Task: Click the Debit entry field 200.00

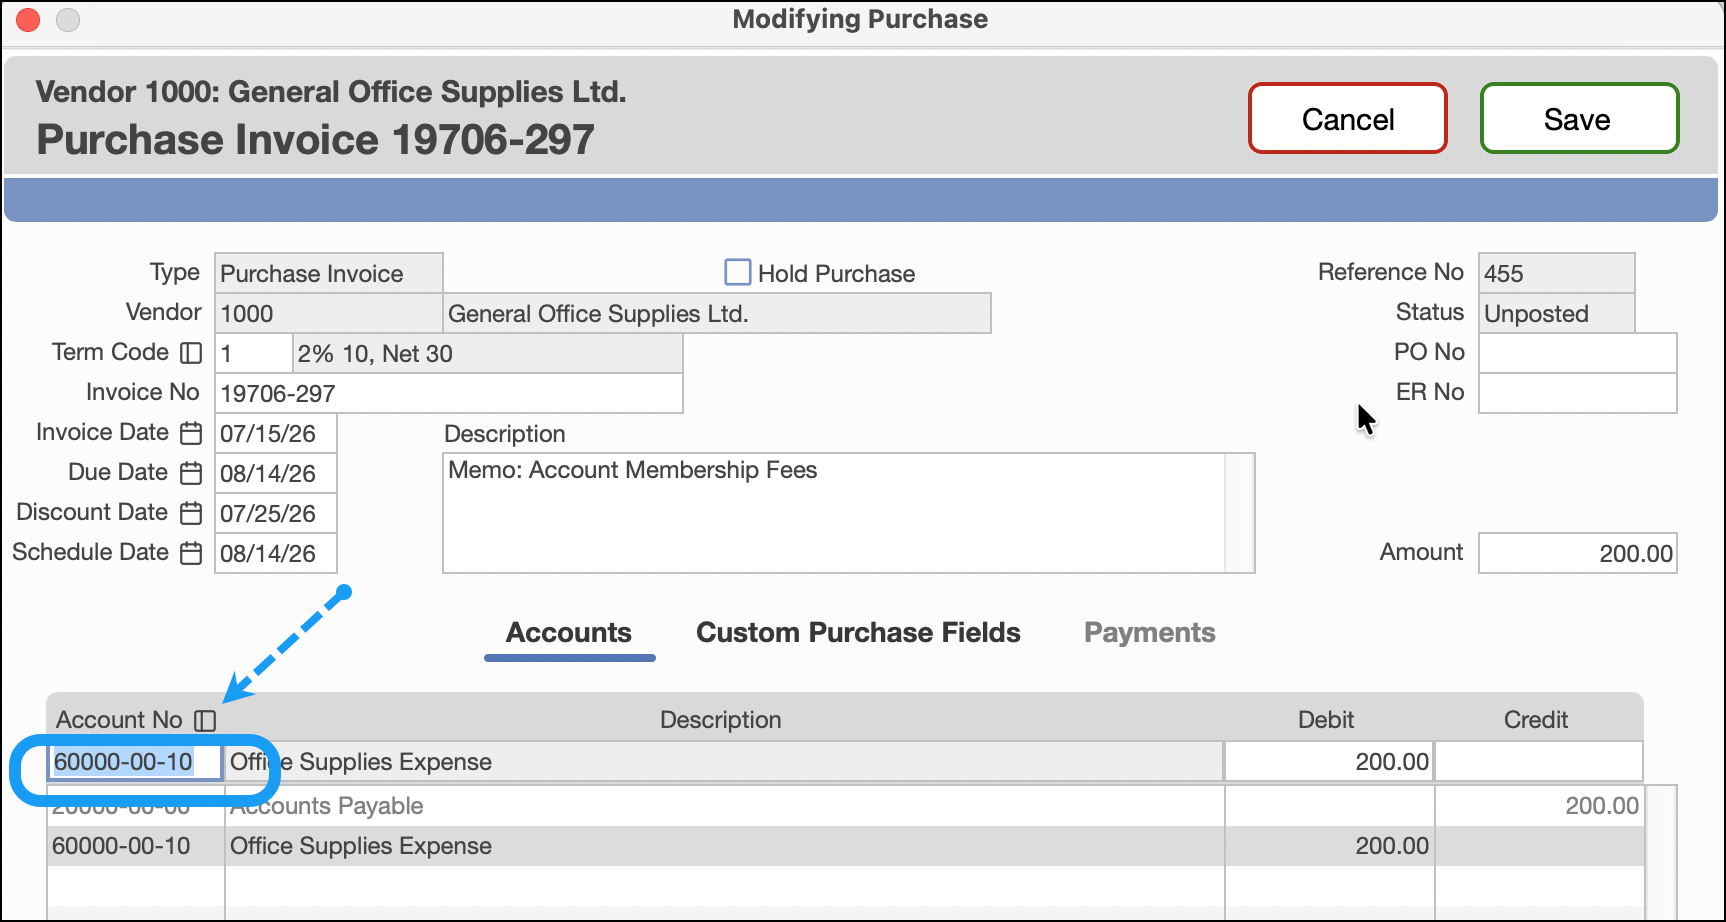Action: pos(1329,762)
